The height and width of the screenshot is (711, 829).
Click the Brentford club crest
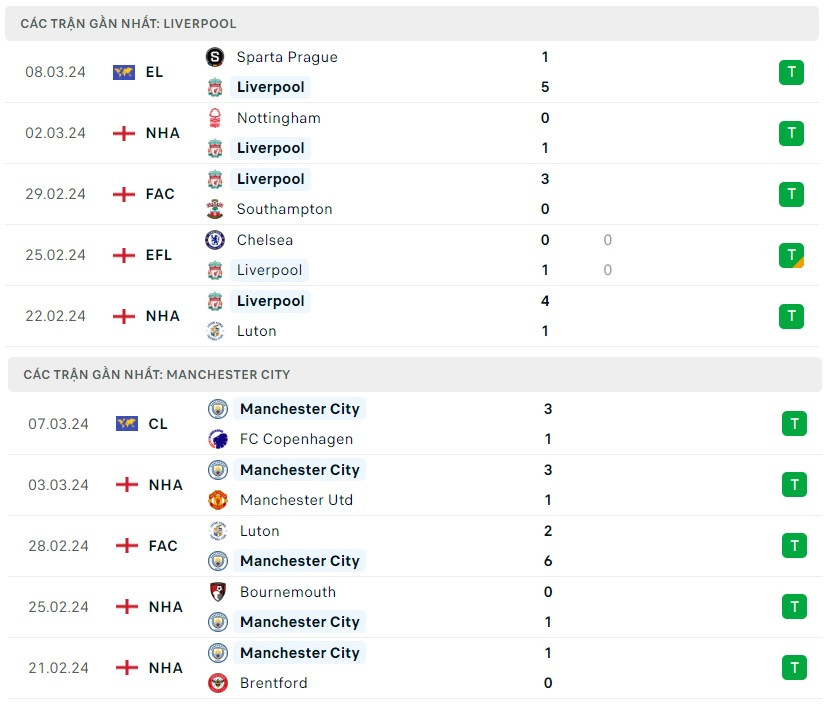pyautogui.click(x=218, y=683)
